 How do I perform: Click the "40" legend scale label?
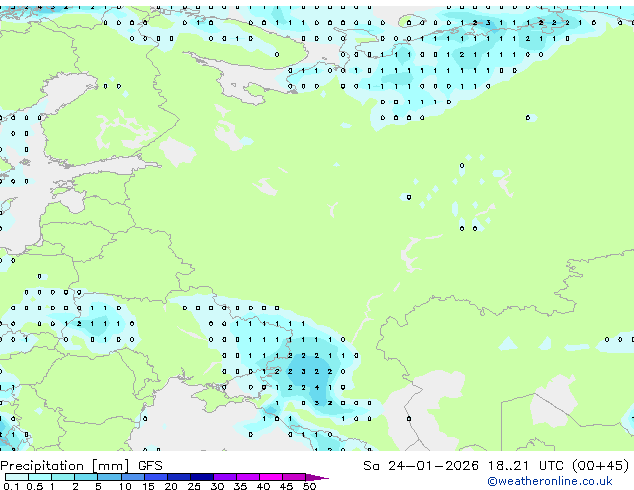(263, 486)
